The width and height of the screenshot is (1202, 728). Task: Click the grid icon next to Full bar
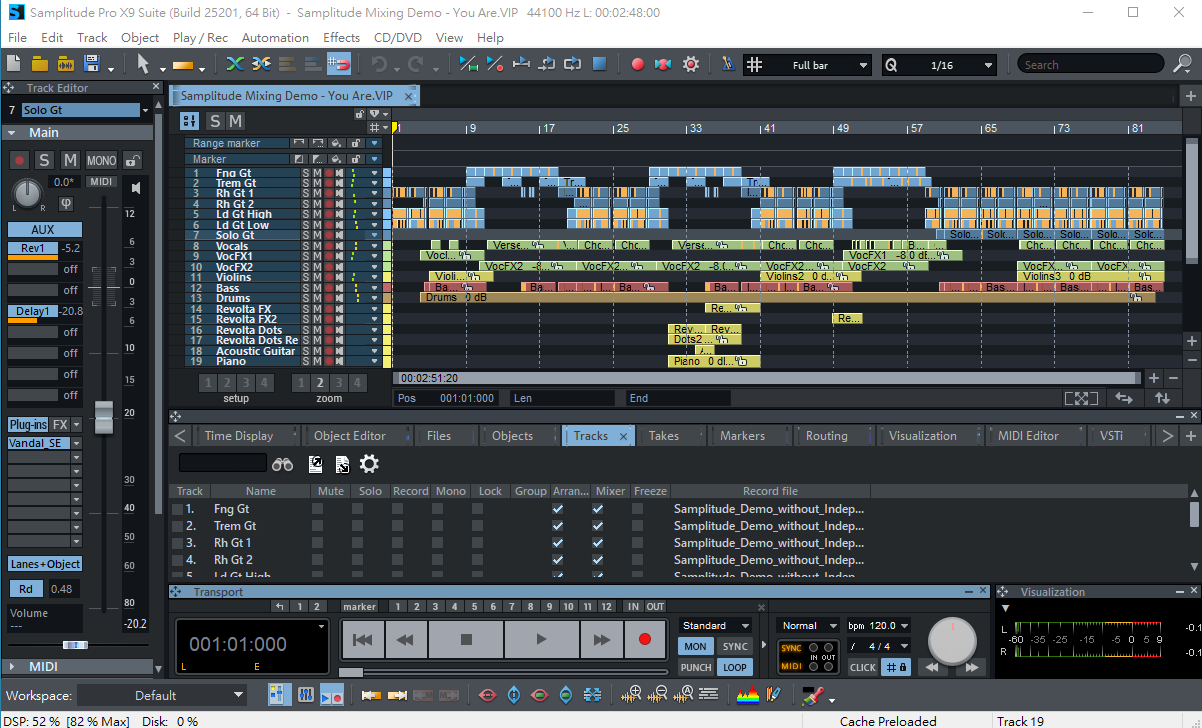click(x=755, y=65)
